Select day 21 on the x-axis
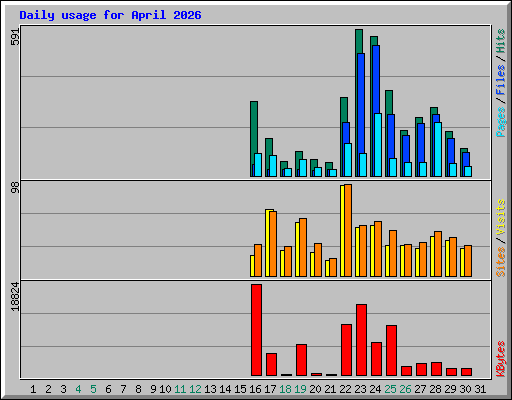The height and width of the screenshot is (400, 512). 330,389
